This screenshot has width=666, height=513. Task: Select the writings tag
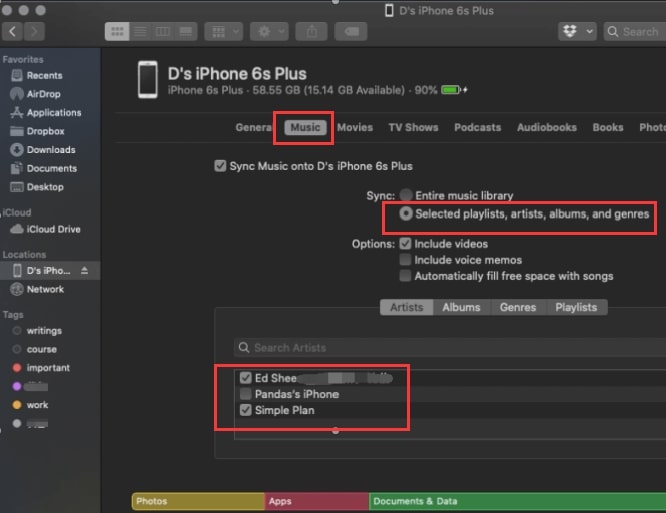44,331
